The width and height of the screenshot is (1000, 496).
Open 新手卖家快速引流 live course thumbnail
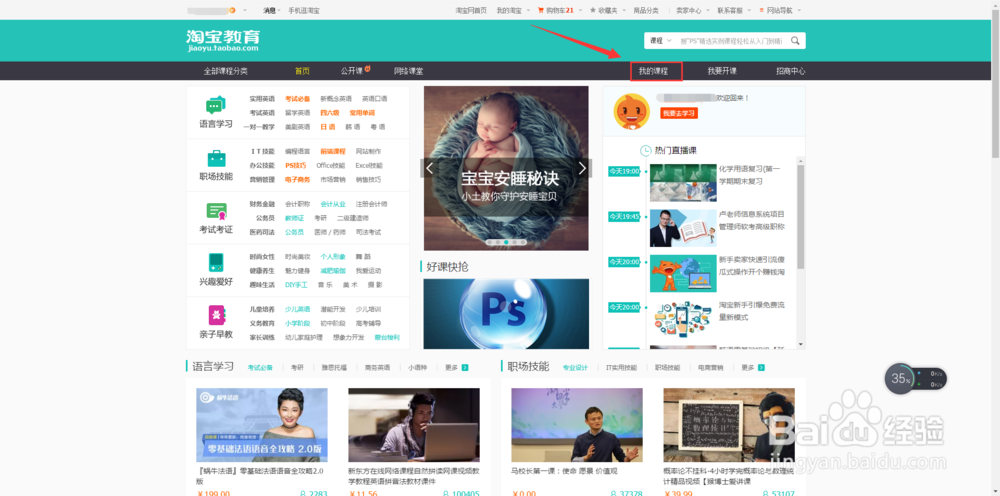683,274
